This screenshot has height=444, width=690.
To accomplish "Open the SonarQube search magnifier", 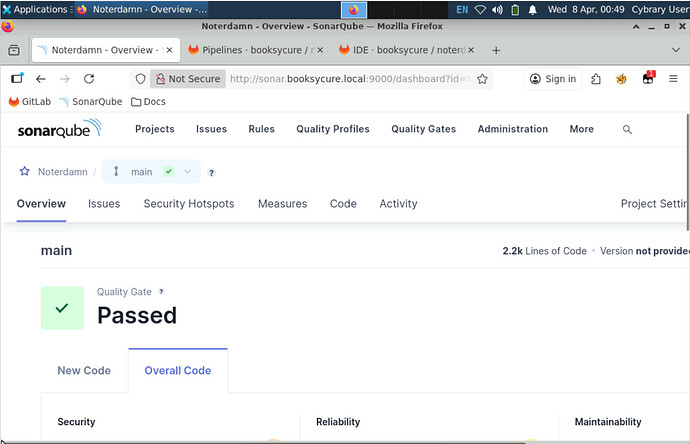I will (627, 130).
